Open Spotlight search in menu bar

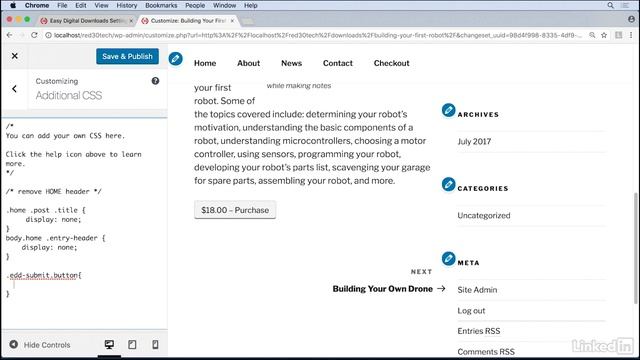[x=610, y=5]
